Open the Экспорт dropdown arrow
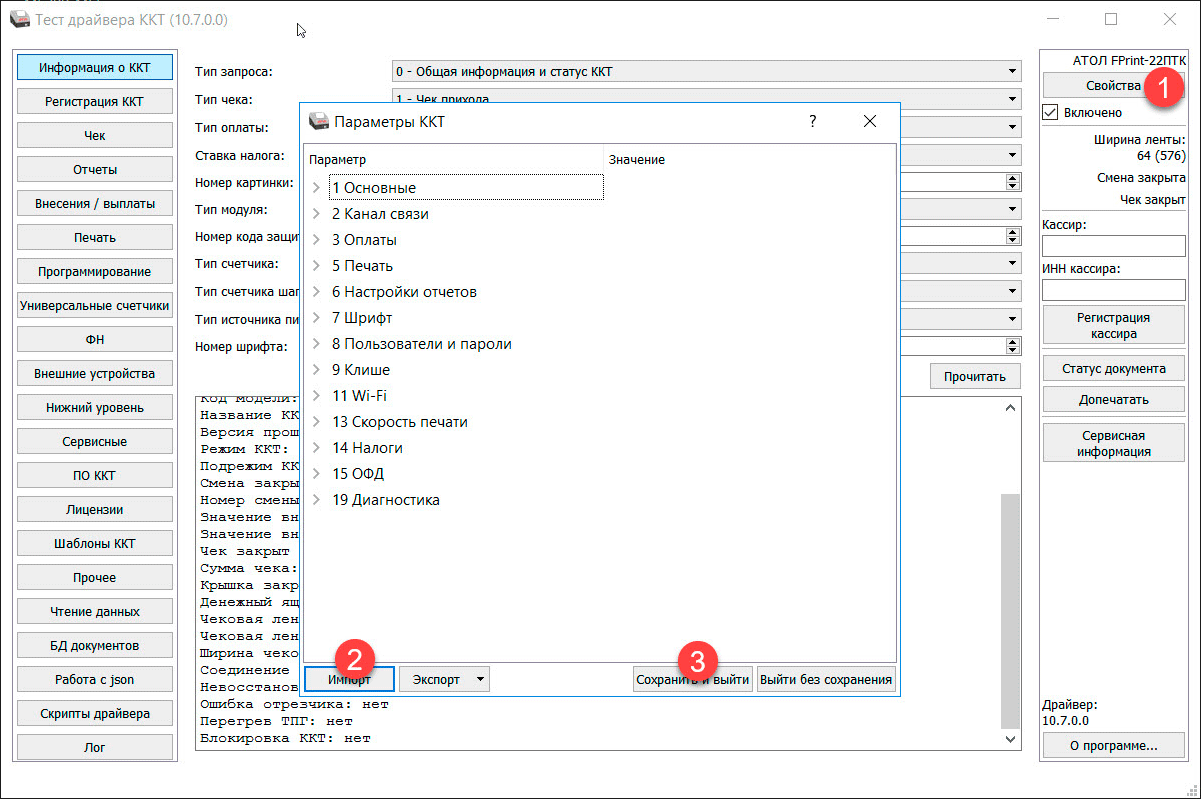The width and height of the screenshot is (1201, 799). tap(481, 680)
